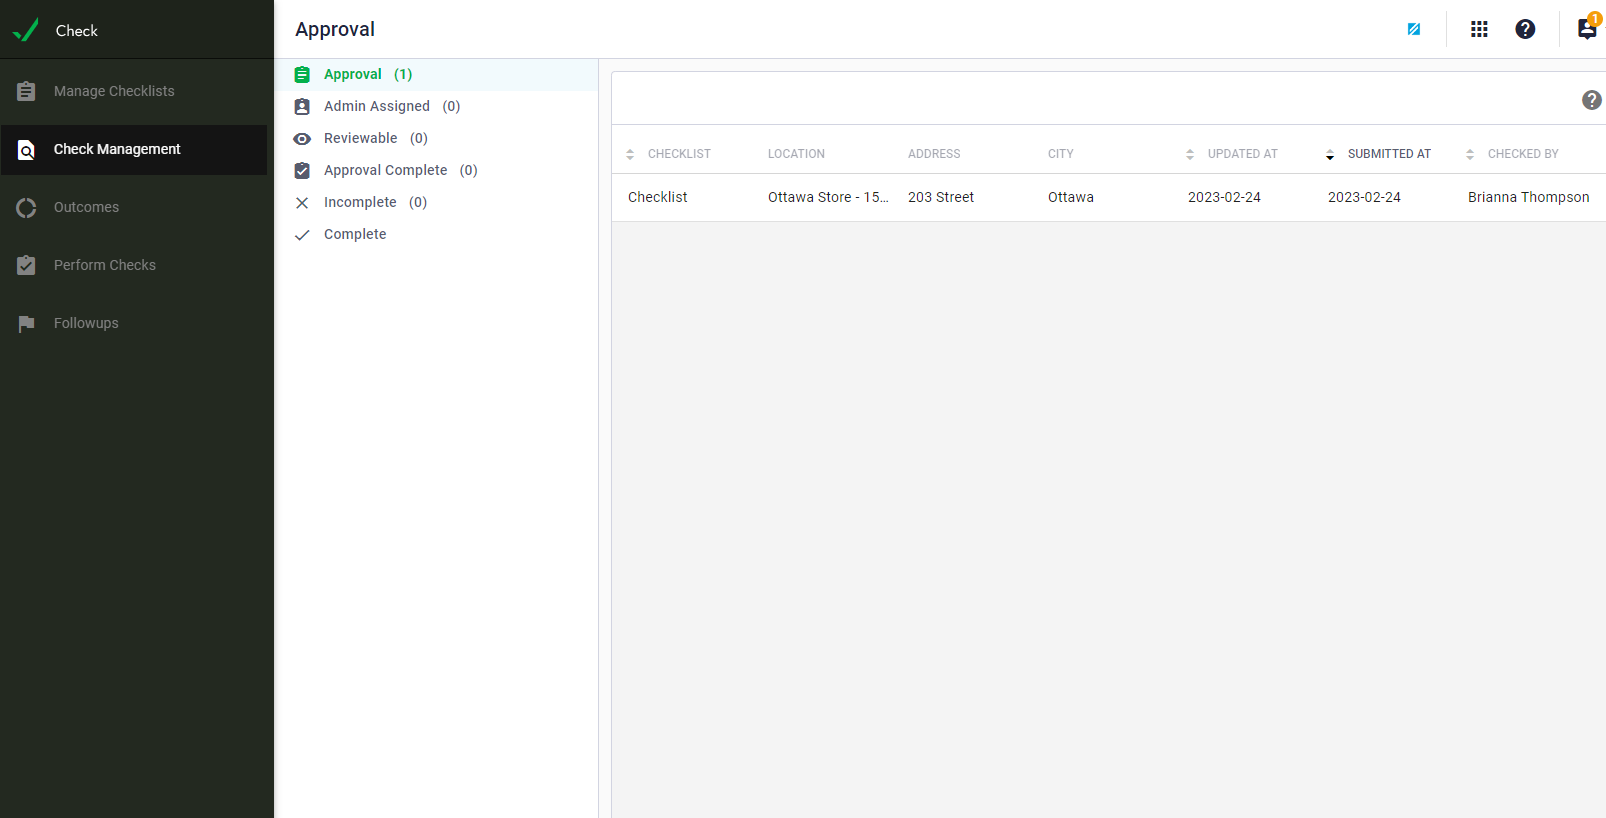This screenshot has height=818, width=1606.
Task: Click the Followups flag icon
Action: [x=27, y=323]
